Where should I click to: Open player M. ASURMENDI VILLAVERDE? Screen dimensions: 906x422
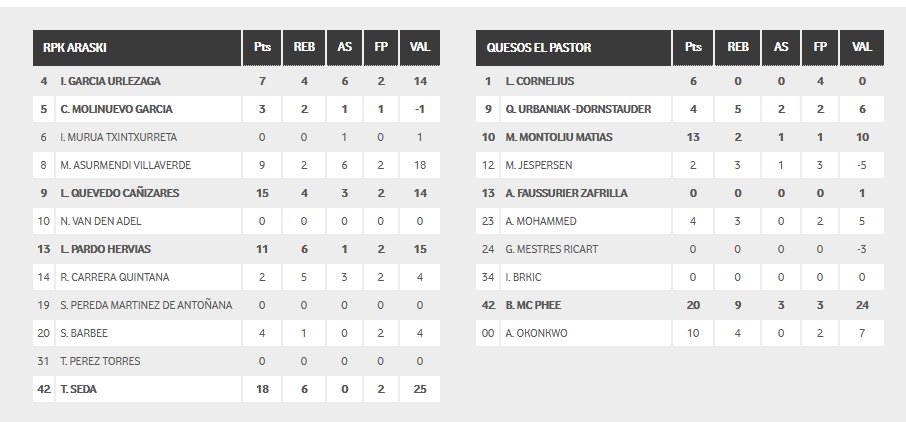pos(125,165)
